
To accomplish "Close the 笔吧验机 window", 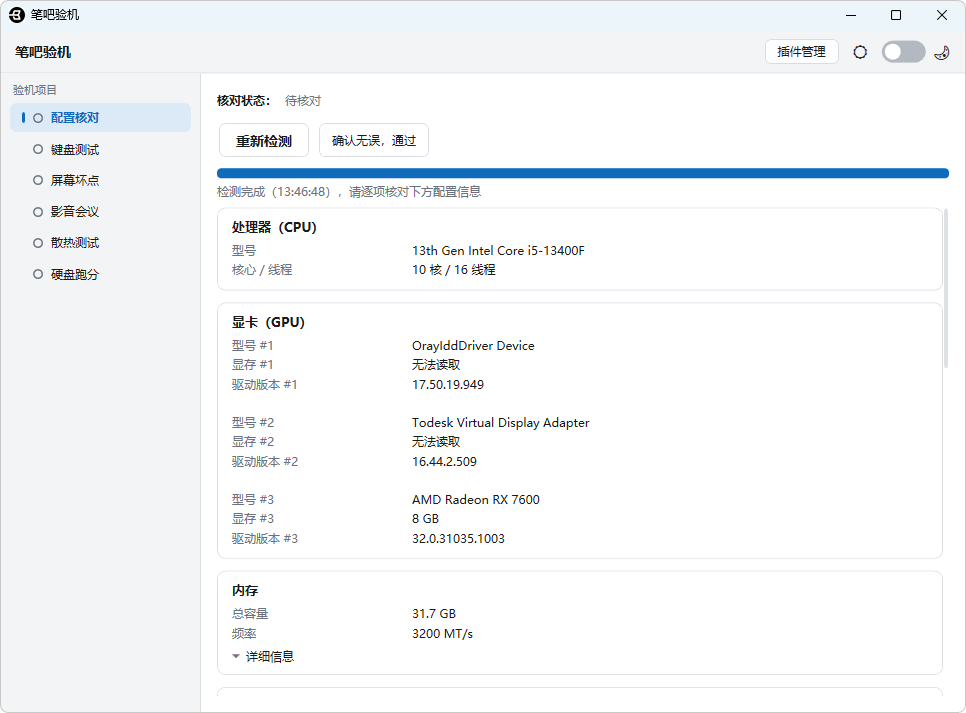I will click(941, 15).
